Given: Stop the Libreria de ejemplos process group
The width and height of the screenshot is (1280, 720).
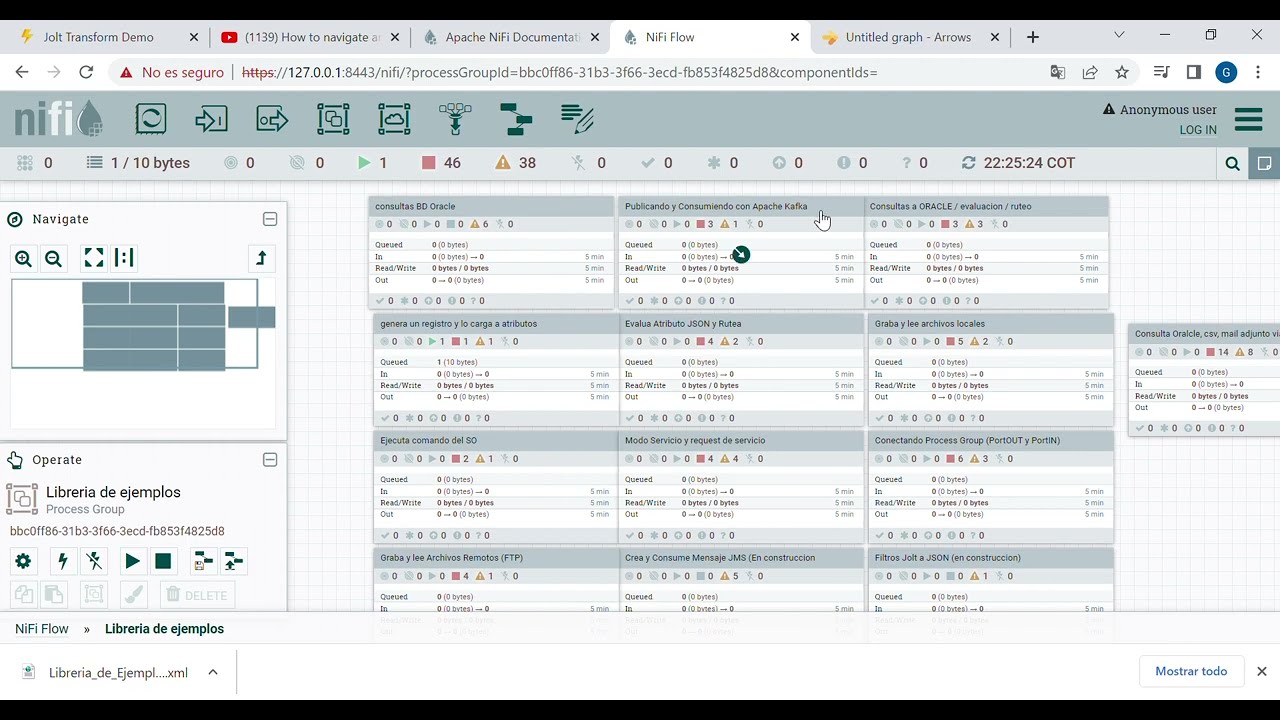Looking at the screenshot, I should (163, 562).
